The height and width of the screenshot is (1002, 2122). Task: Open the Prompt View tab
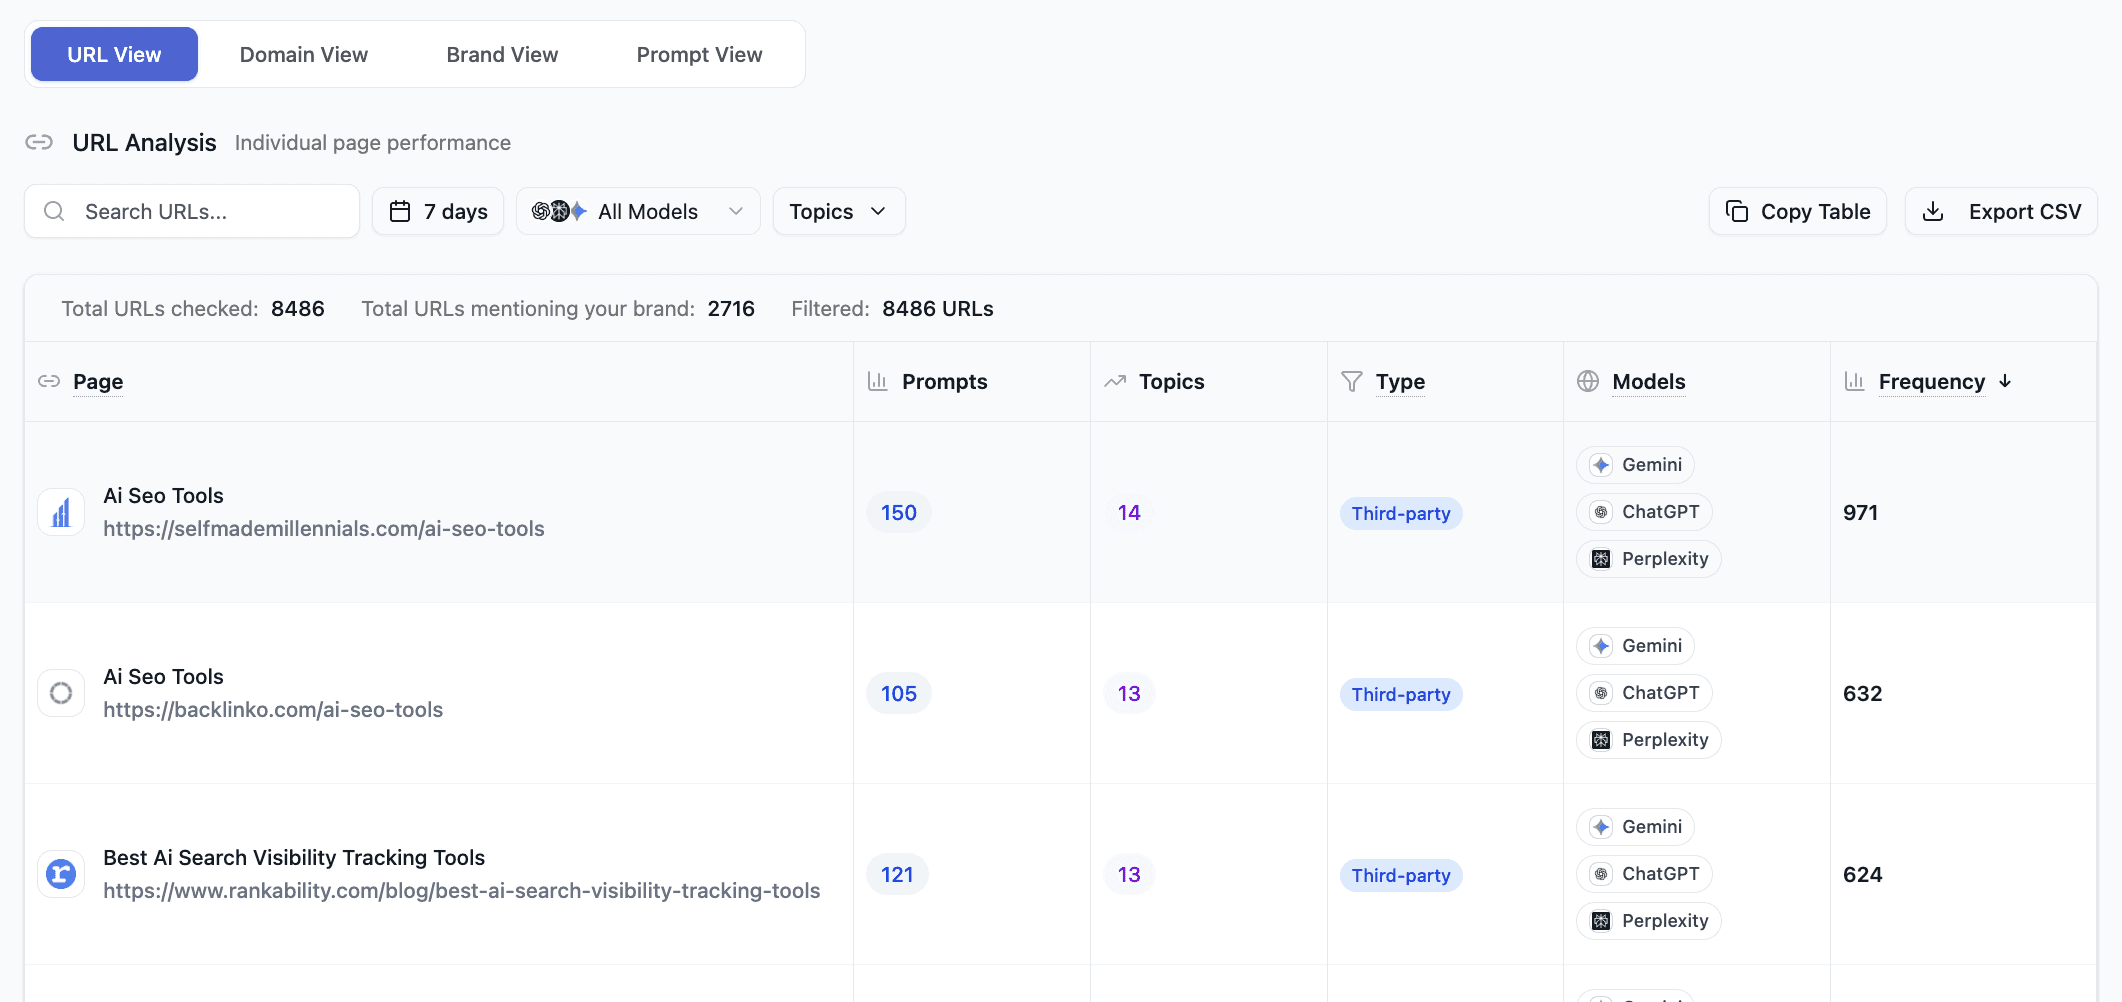[699, 55]
